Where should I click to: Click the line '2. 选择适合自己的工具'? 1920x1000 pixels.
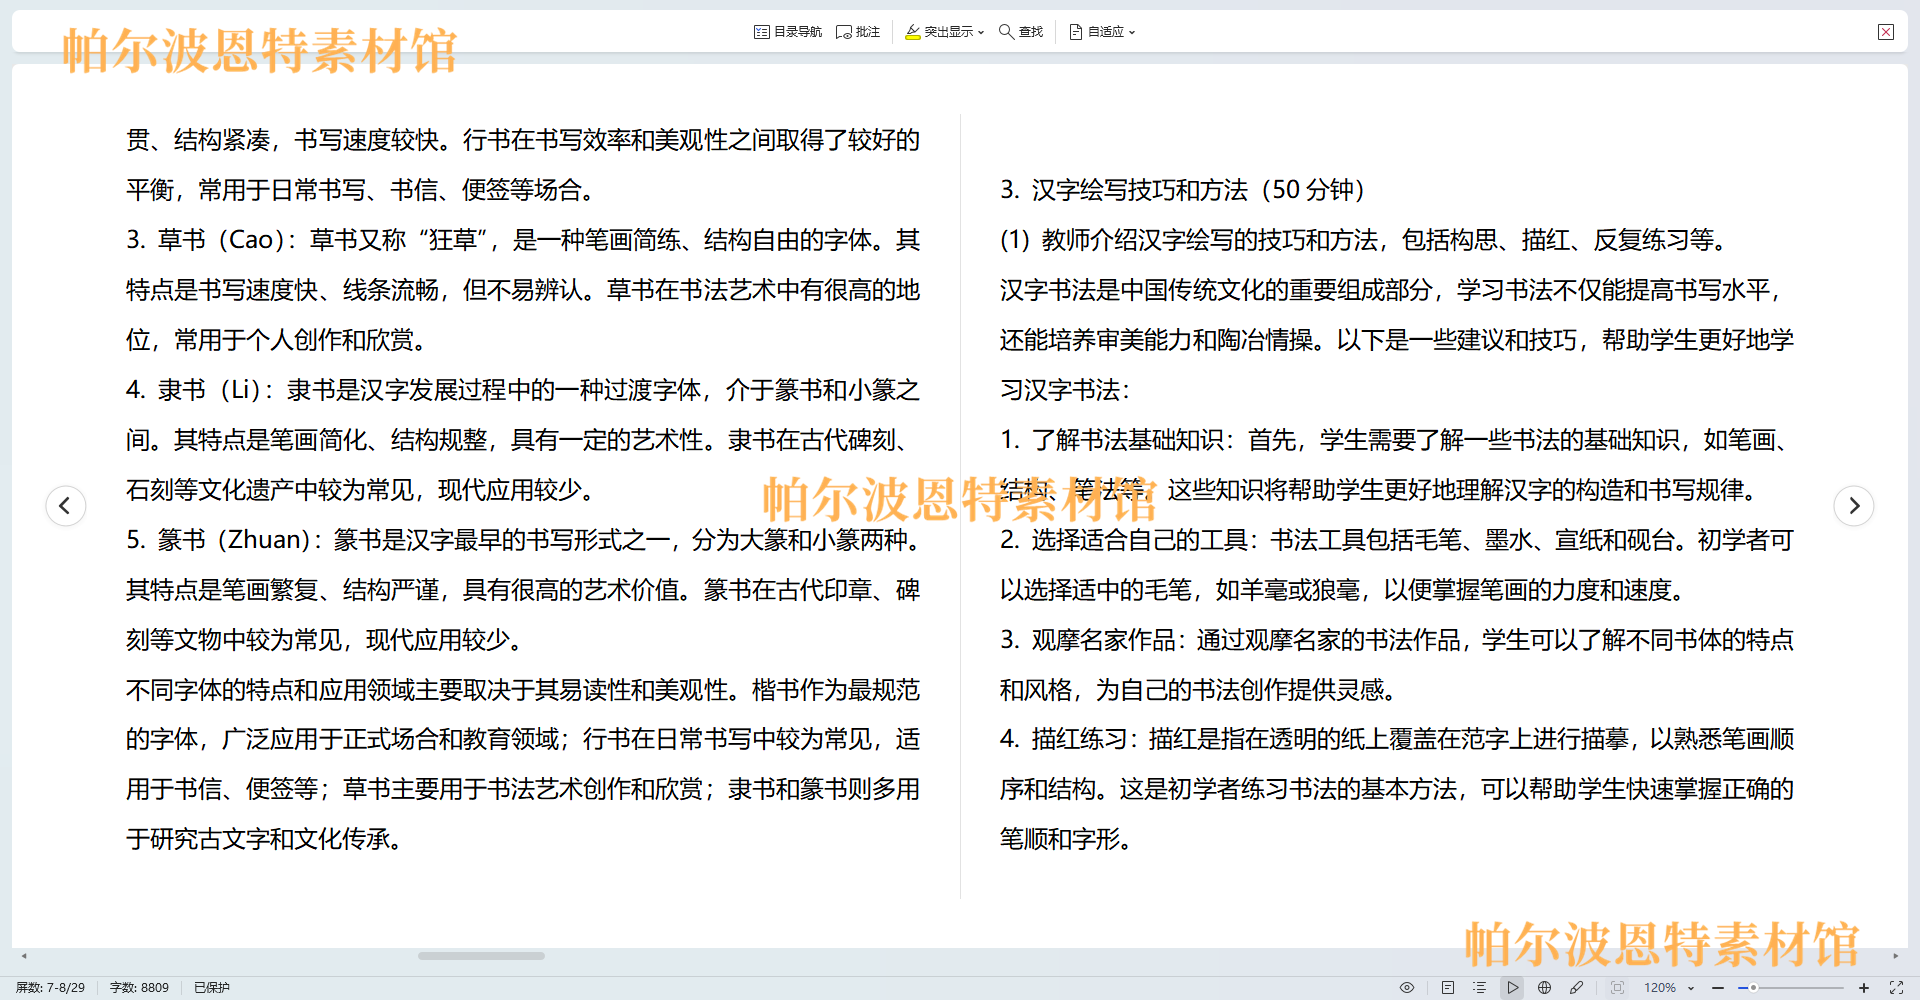coord(1397,540)
